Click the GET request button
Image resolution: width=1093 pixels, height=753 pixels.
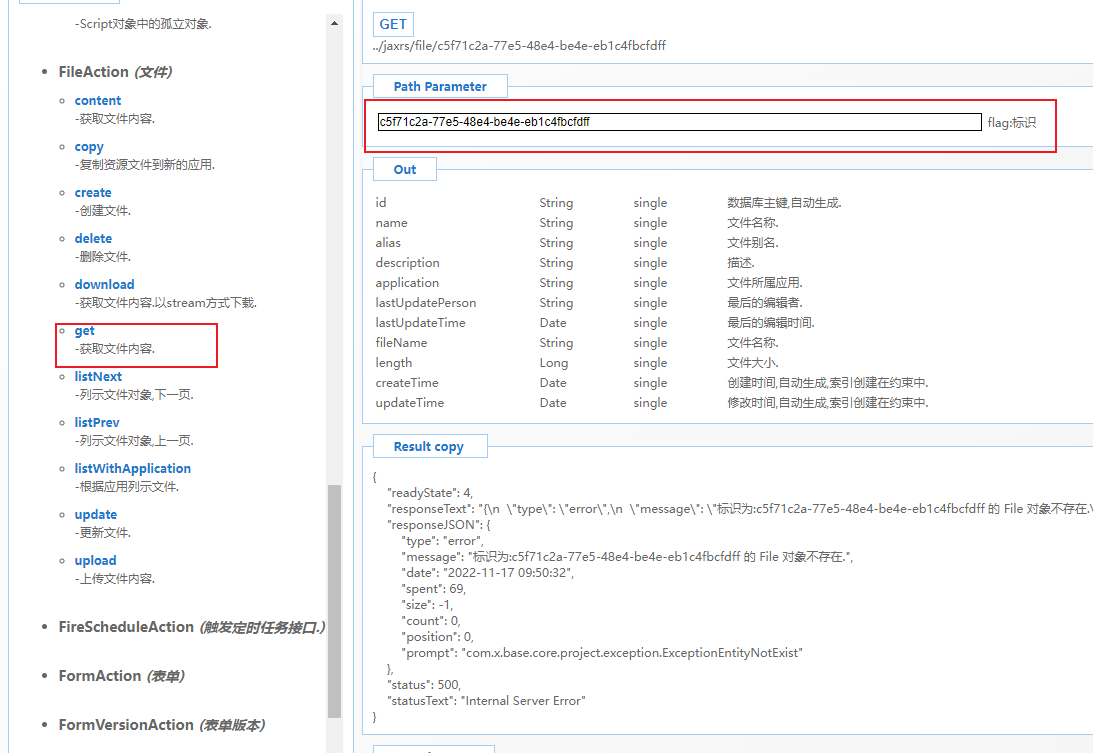(393, 24)
